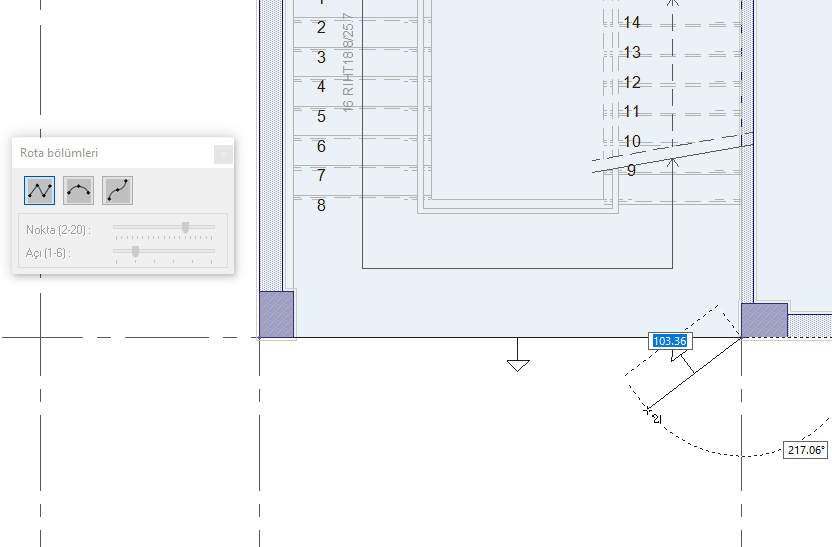Click the stair walking-line arrowhead near step 9

coord(672,162)
